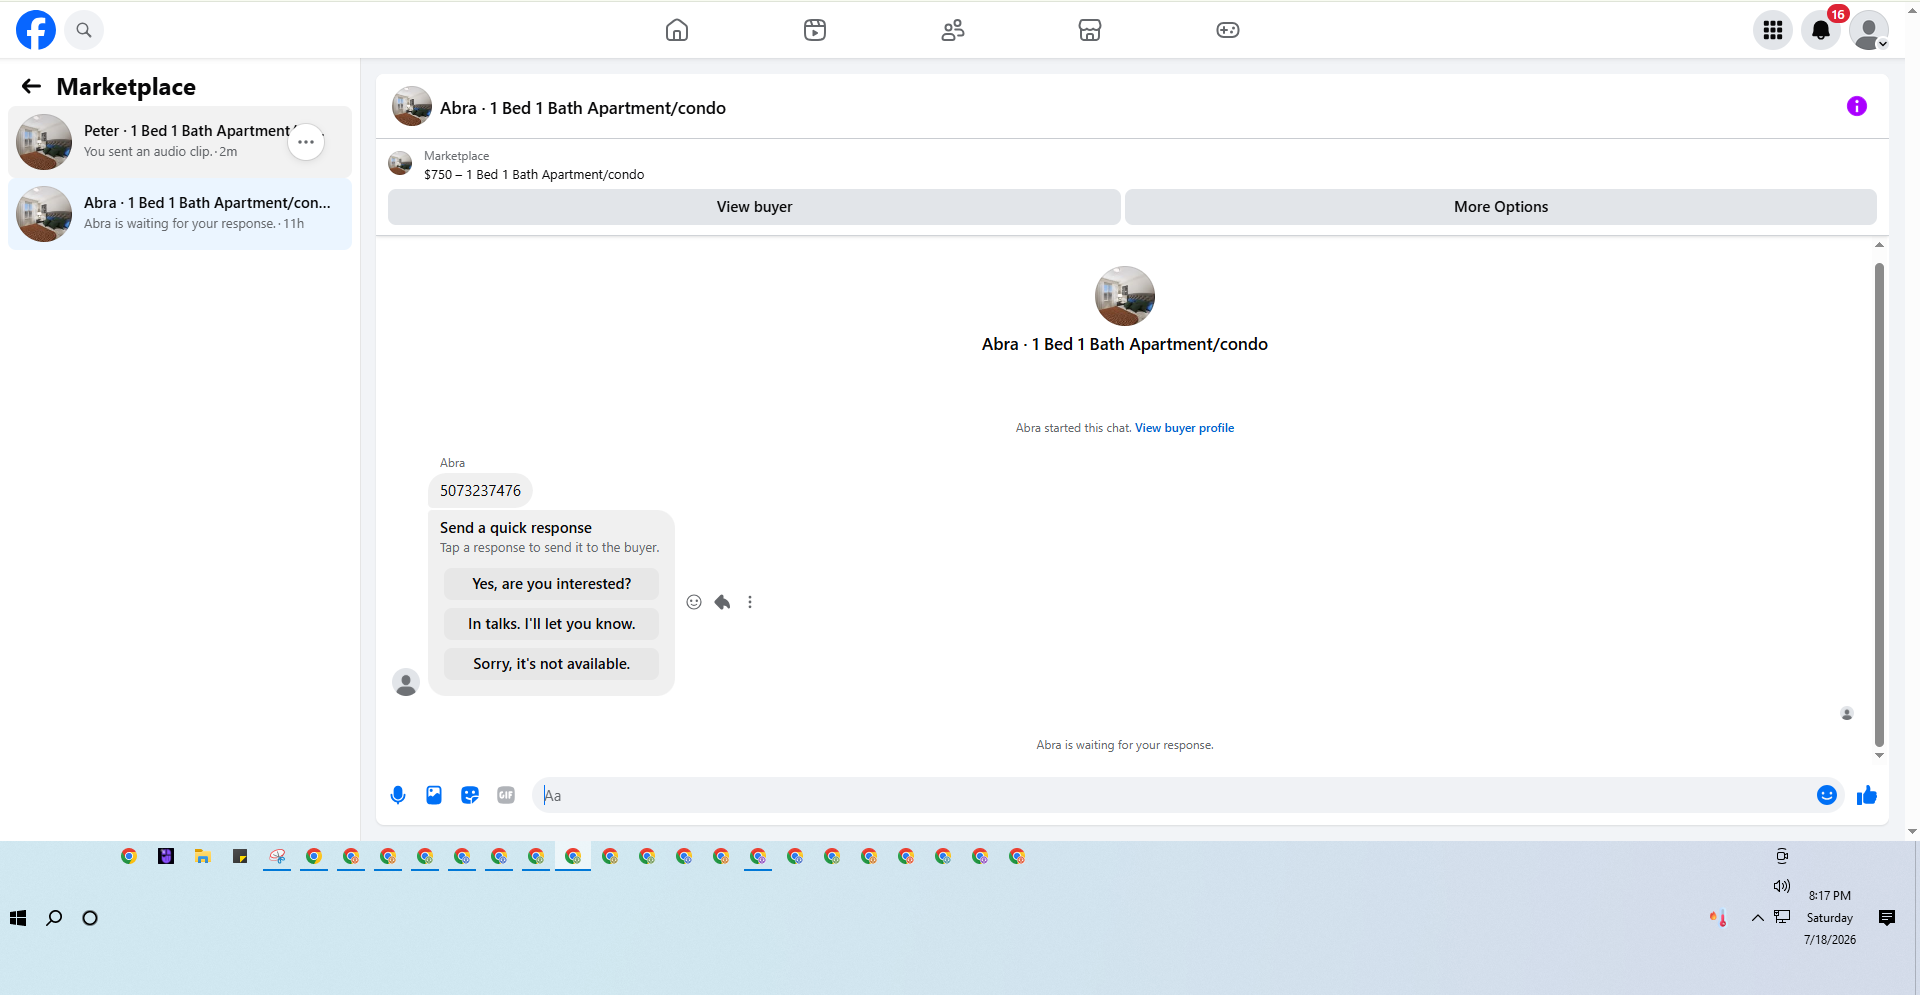Open options menu for Peter's conversation

[x=306, y=142]
